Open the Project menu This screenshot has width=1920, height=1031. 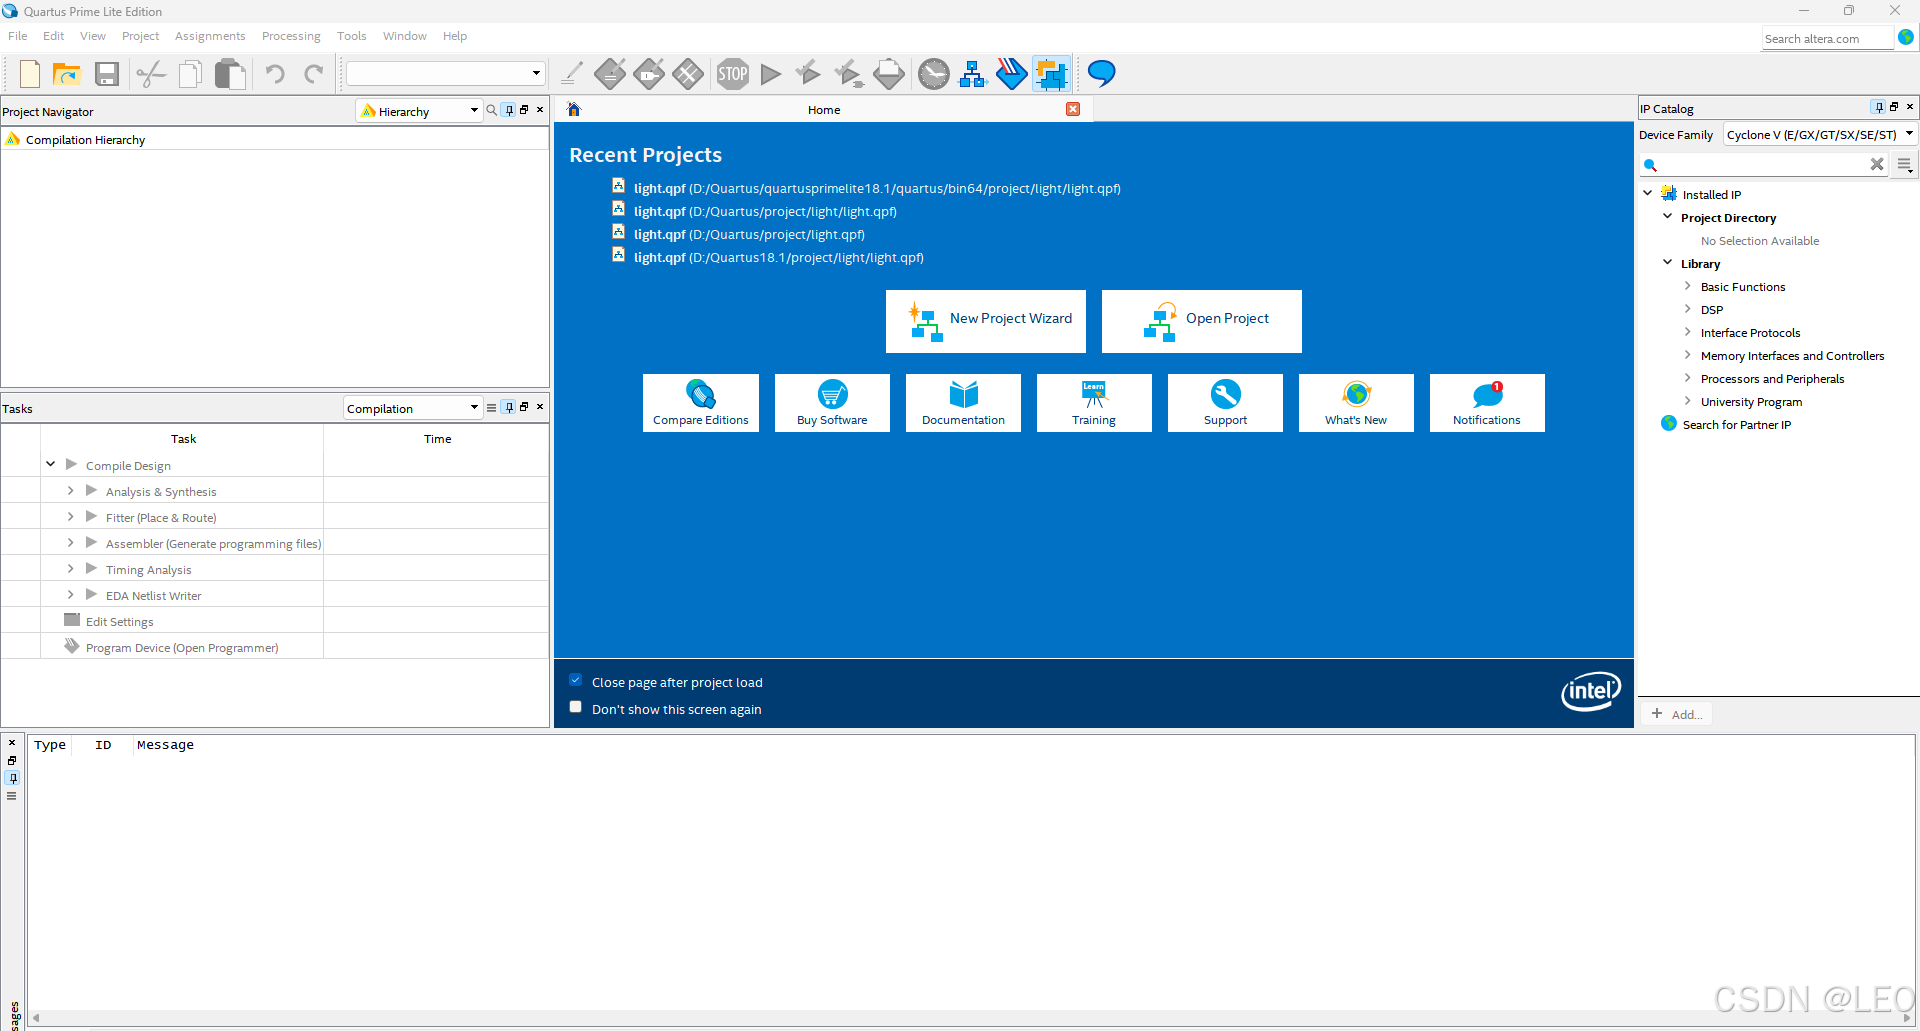pos(140,36)
